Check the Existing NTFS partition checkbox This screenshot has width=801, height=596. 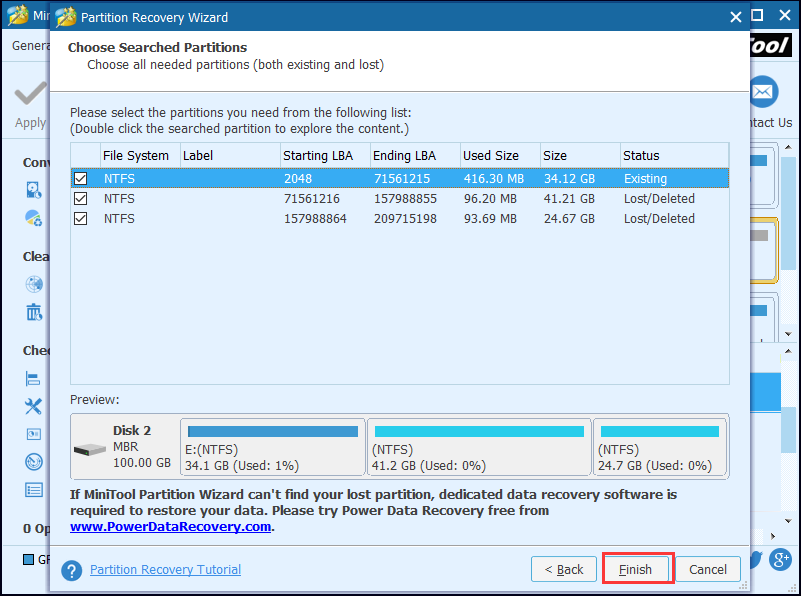point(80,178)
